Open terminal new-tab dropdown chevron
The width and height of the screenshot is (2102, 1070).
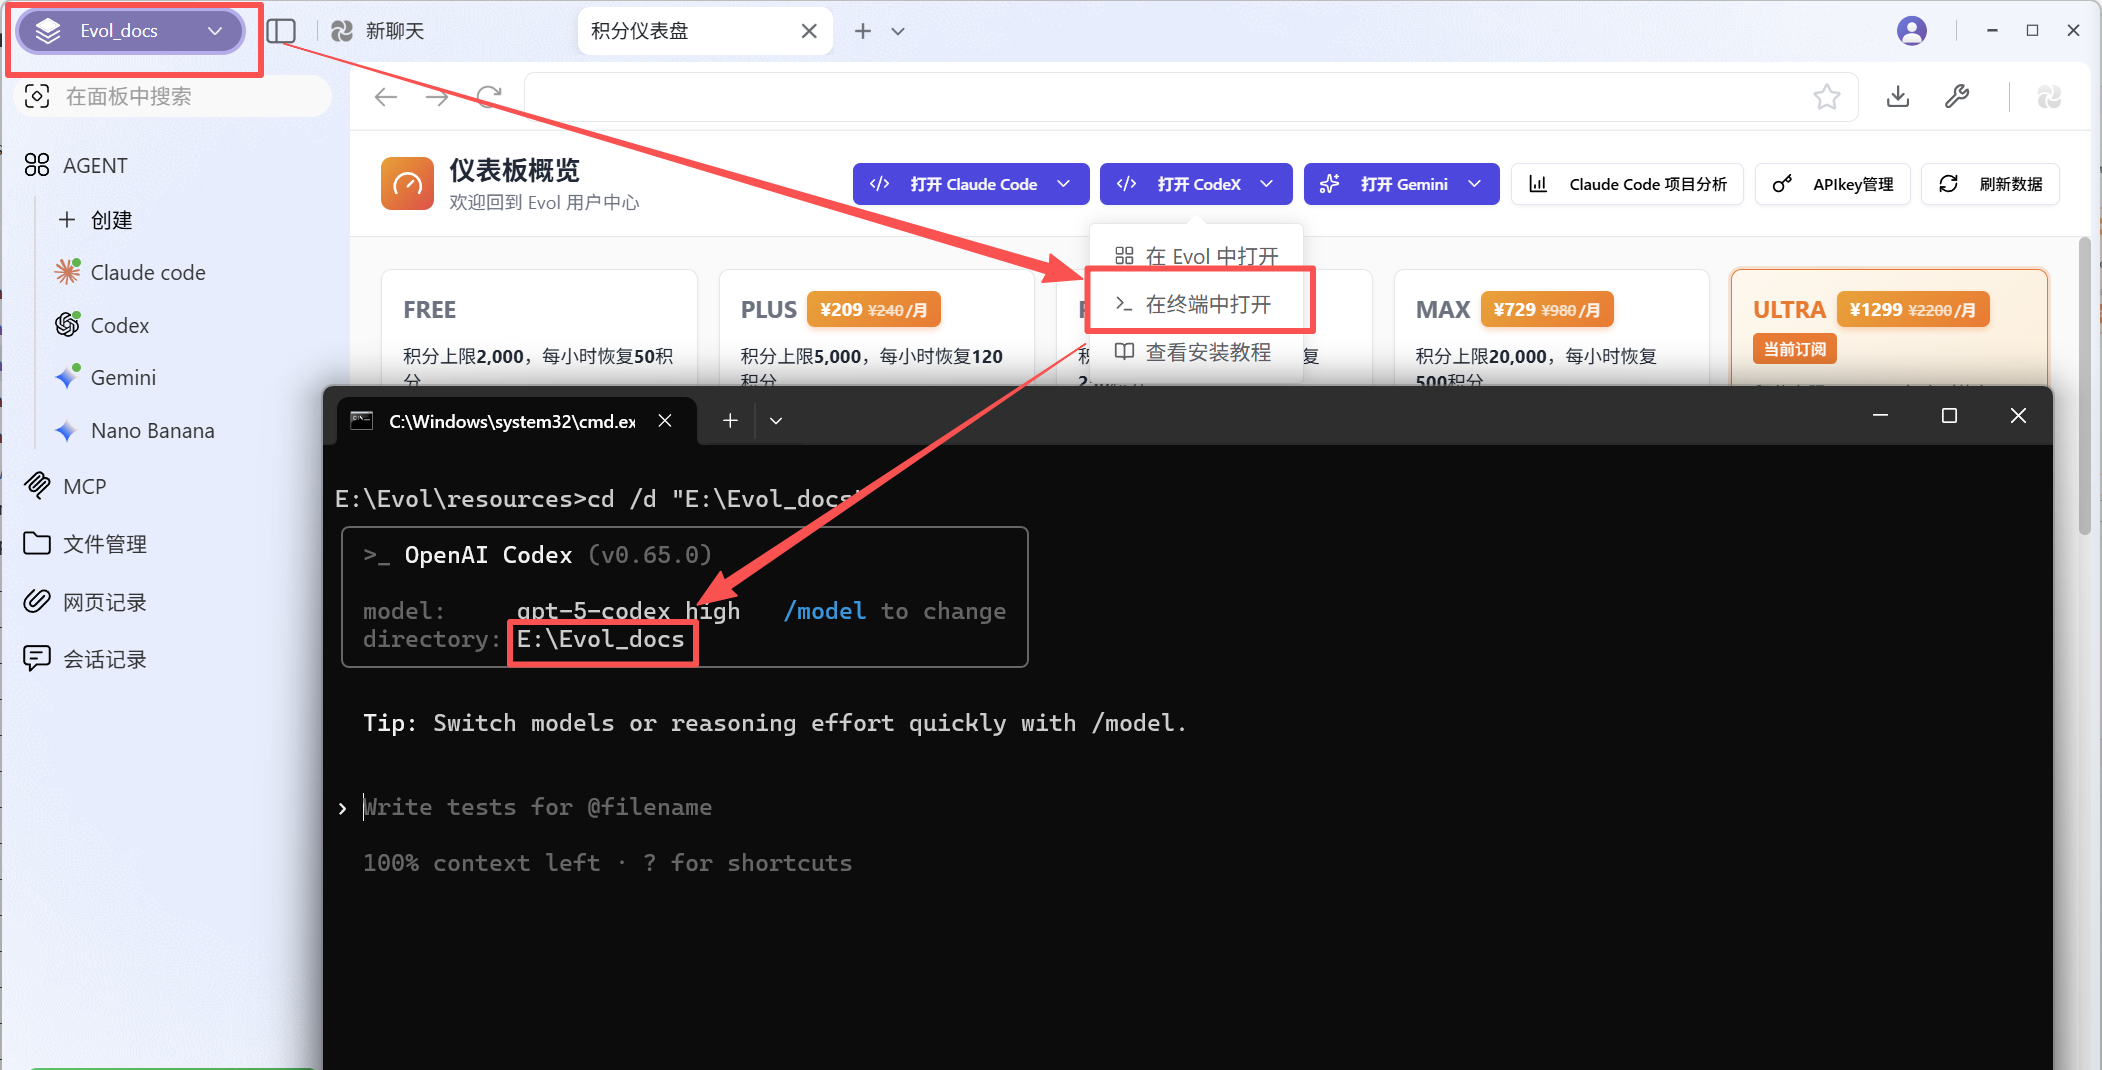[776, 421]
